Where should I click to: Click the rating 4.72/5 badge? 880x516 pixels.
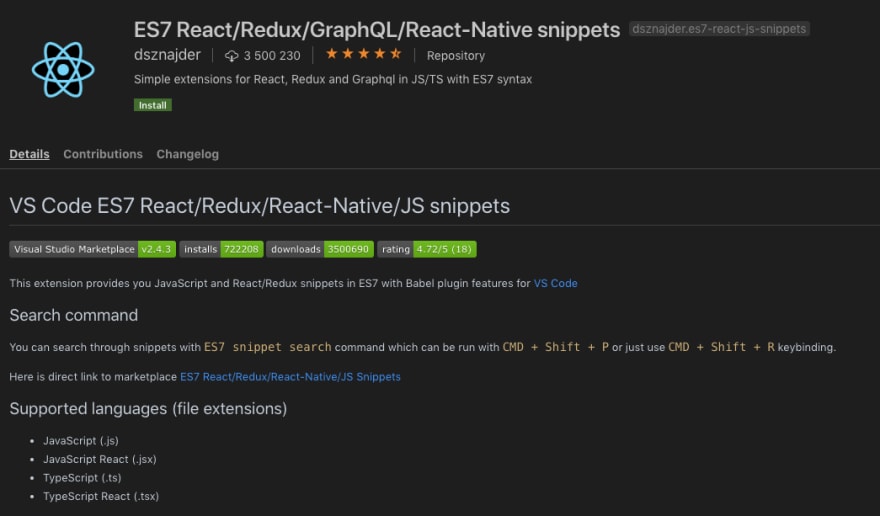[x=427, y=249]
